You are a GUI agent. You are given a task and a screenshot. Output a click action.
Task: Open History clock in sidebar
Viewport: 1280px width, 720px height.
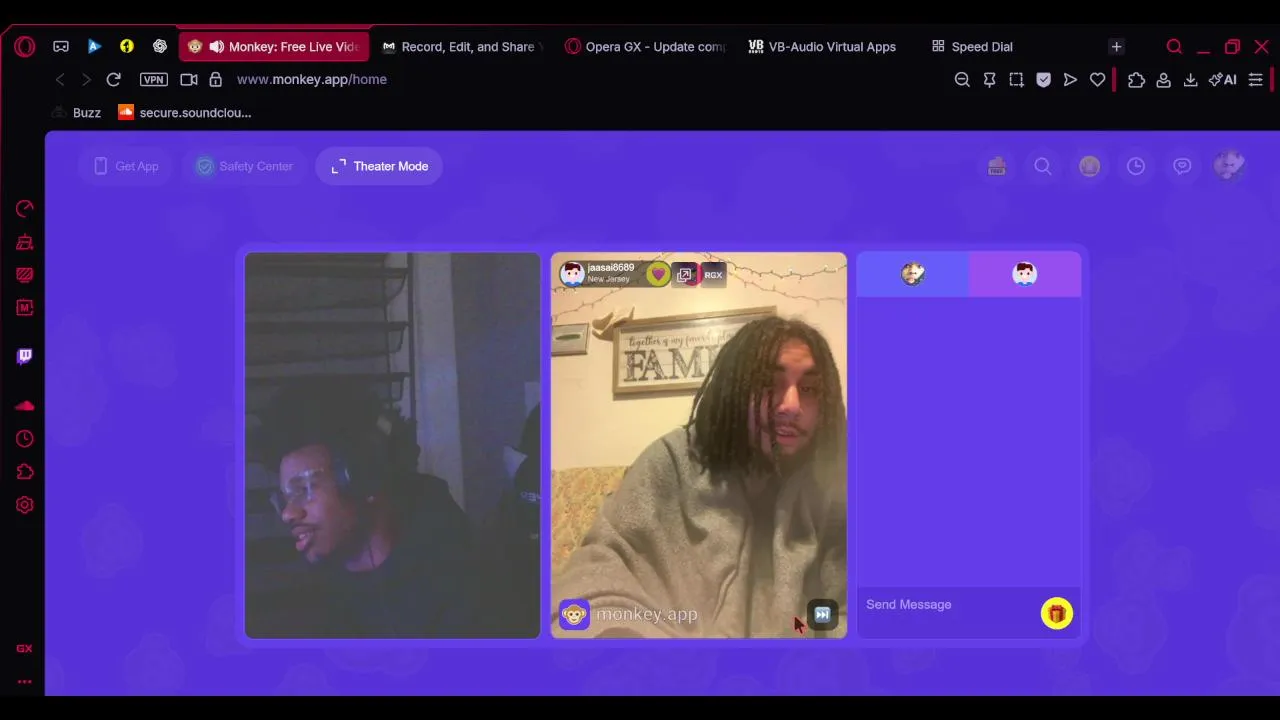(x=25, y=439)
